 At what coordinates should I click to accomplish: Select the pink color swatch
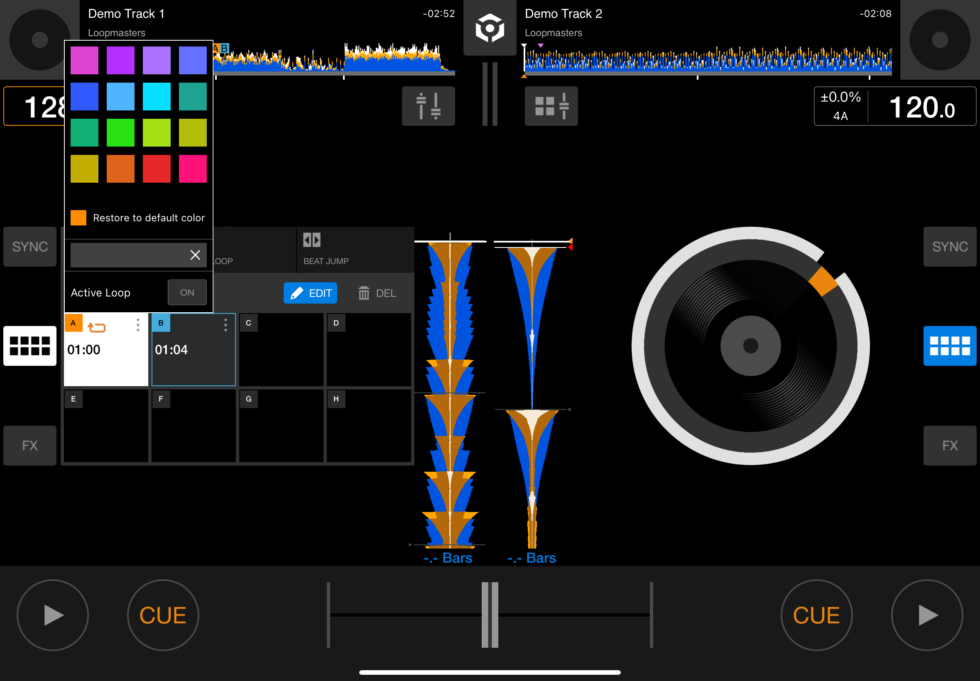84,60
